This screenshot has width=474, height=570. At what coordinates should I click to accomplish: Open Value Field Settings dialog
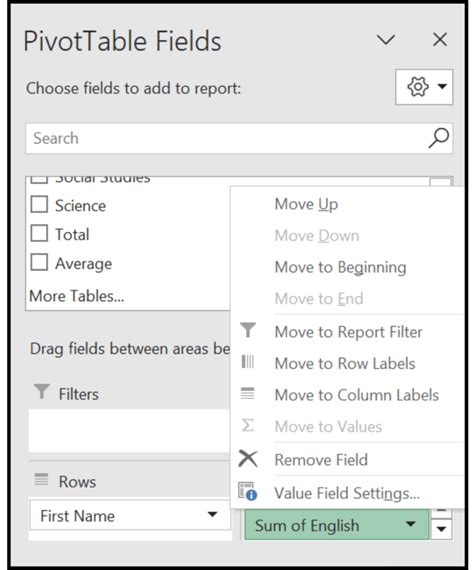[x=347, y=493]
